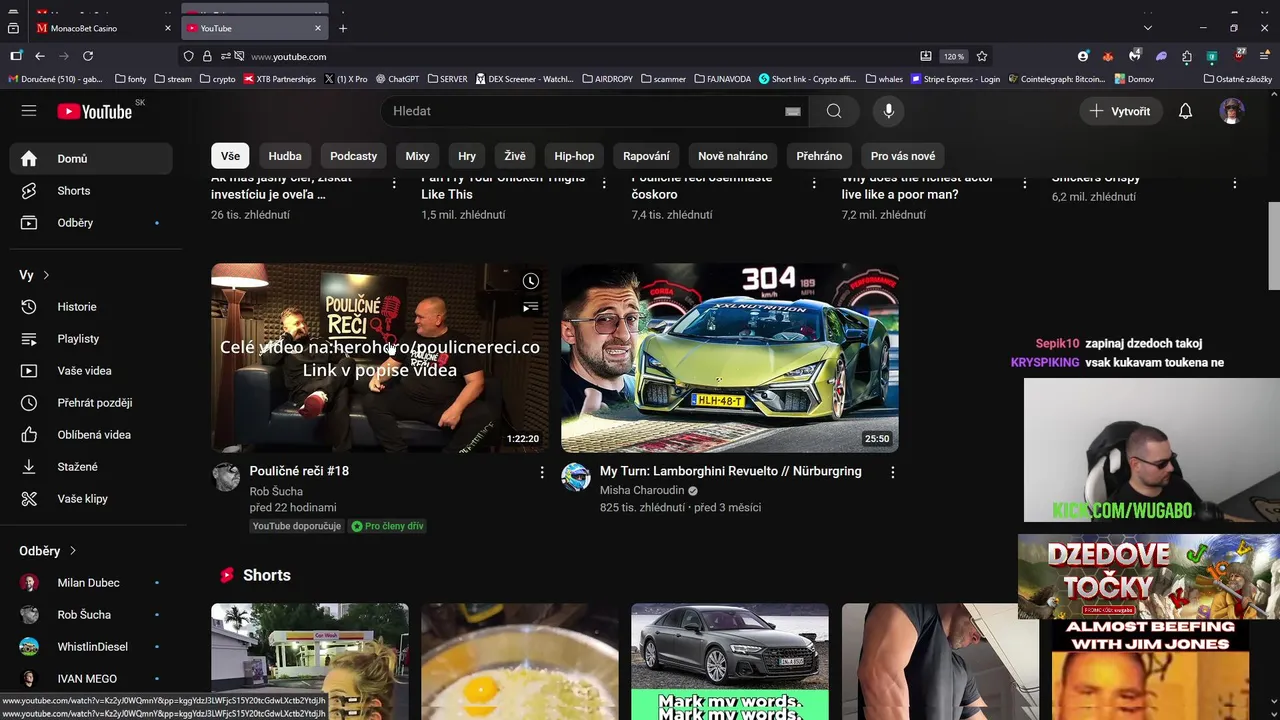Image resolution: width=1280 pixels, height=720 pixels.
Task: Select the Rapování filter chip
Action: pyautogui.click(x=646, y=156)
